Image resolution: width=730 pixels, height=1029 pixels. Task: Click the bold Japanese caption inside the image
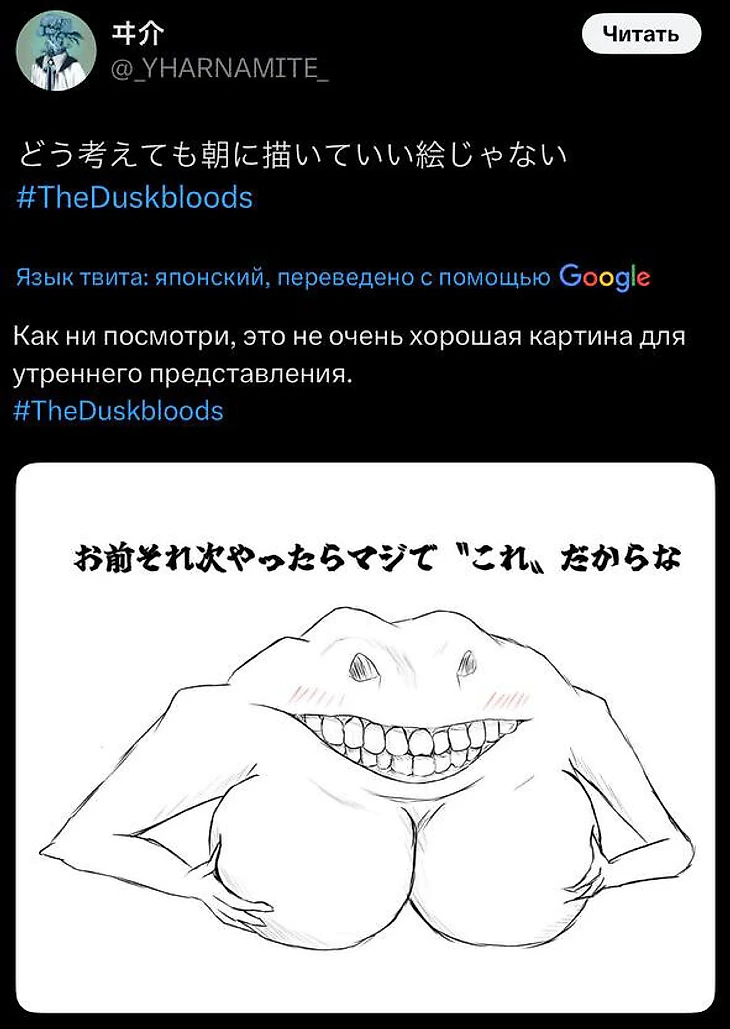click(x=376, y=559)
